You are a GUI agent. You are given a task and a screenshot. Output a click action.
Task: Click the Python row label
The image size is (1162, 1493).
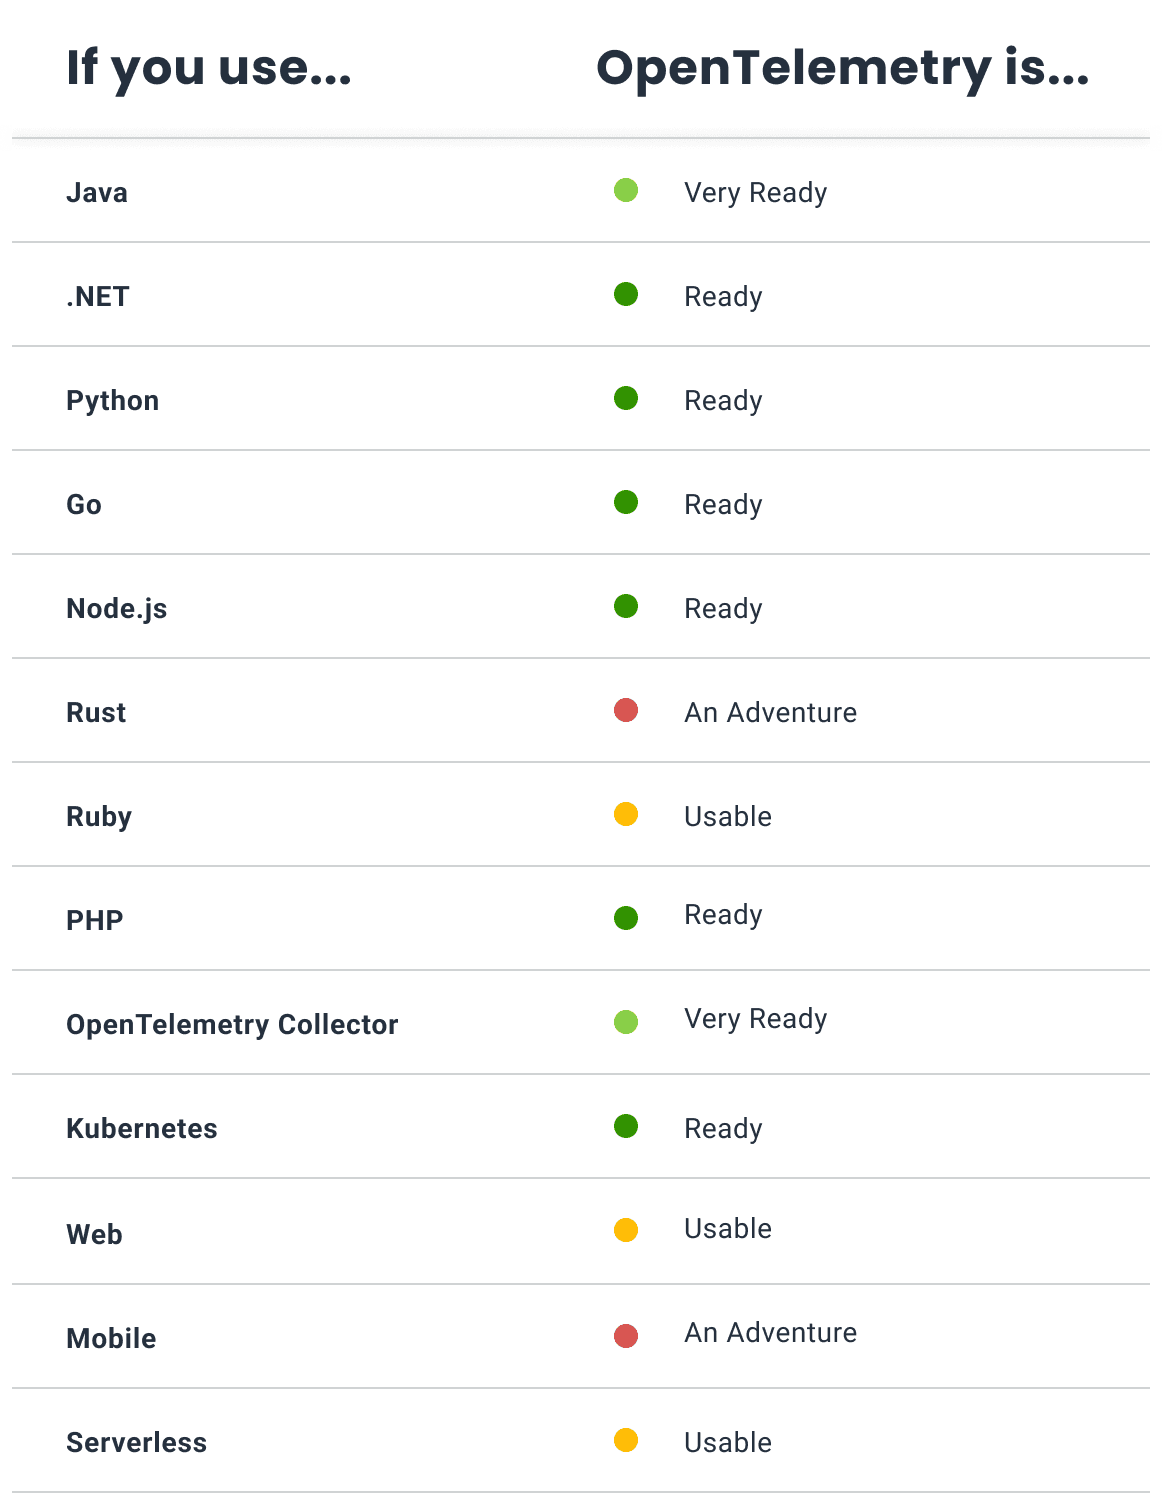coord(112,401)
